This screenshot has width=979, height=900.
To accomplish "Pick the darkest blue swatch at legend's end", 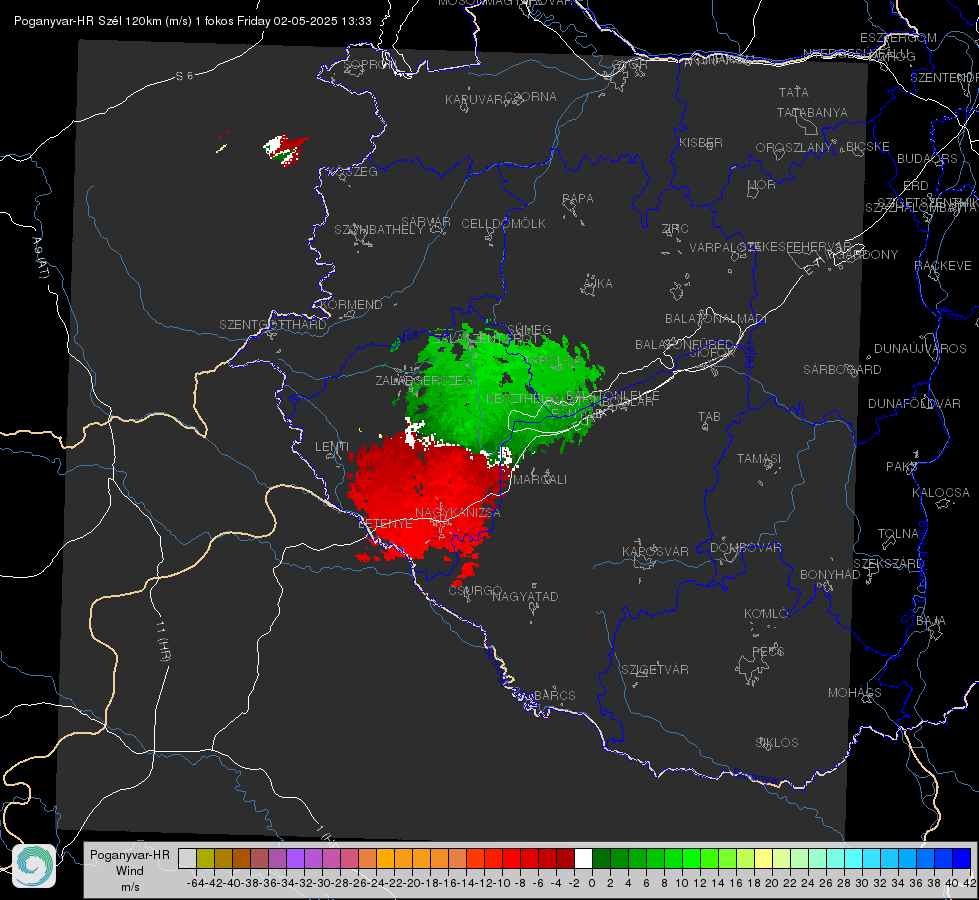I will [x=962, y=858].
